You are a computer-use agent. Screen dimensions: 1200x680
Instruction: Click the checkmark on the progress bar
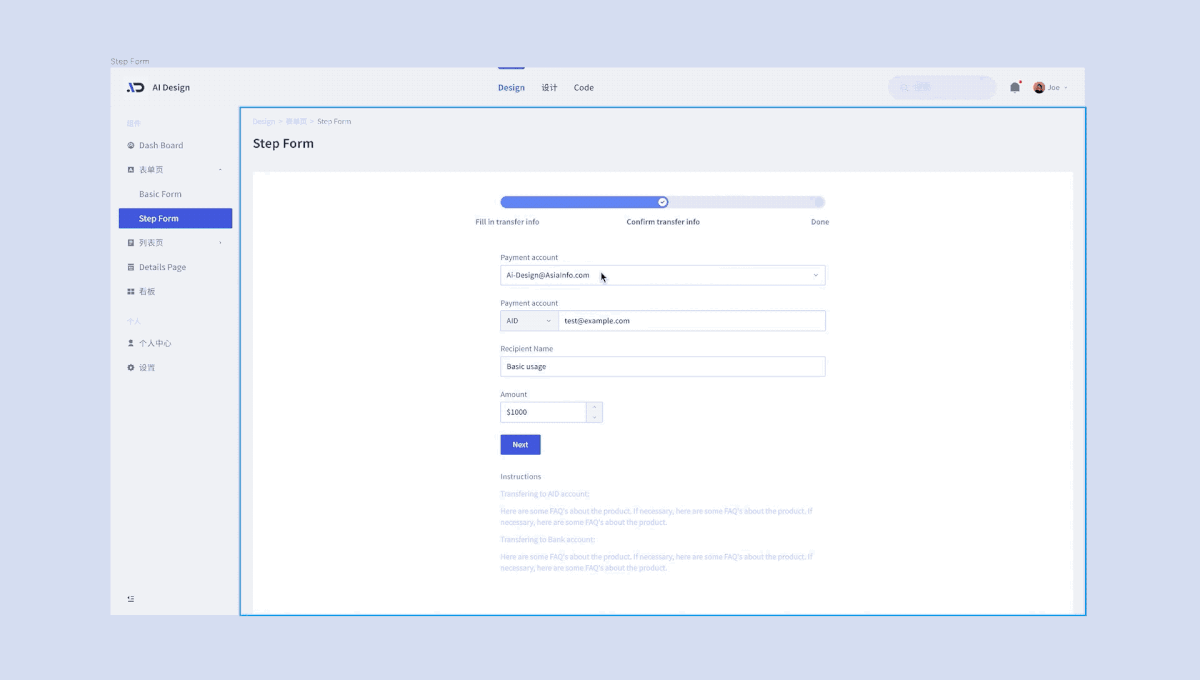pos(662,202)
